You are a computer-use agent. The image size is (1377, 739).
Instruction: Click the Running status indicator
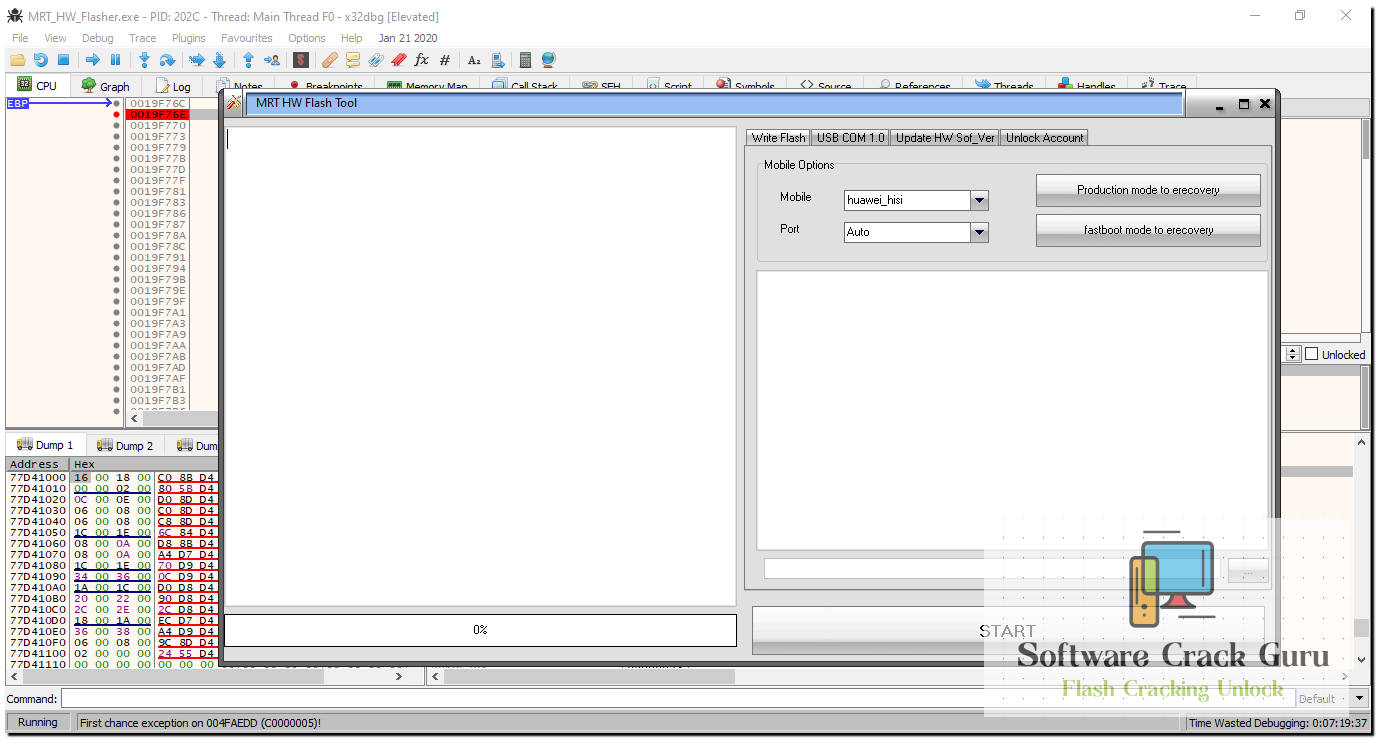pos(38,722)
